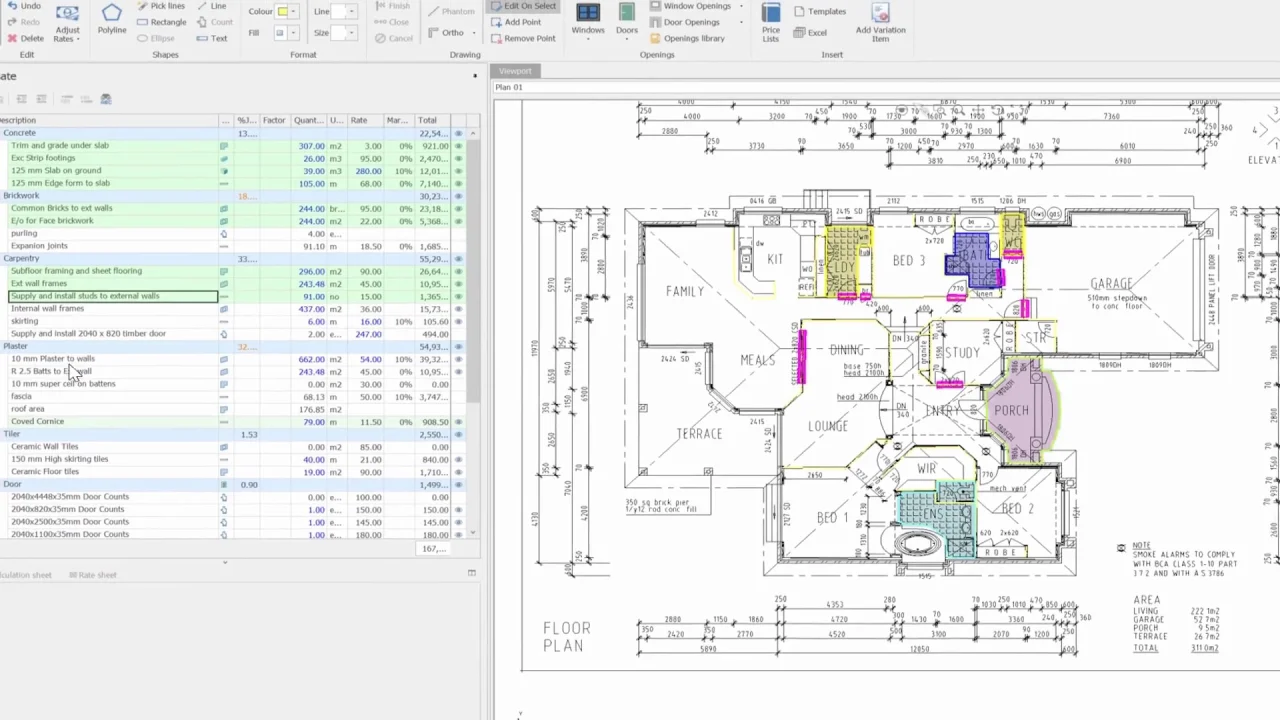Select the Text tool
Viewport: 1280px width, 720px height.
coord(211,38)
